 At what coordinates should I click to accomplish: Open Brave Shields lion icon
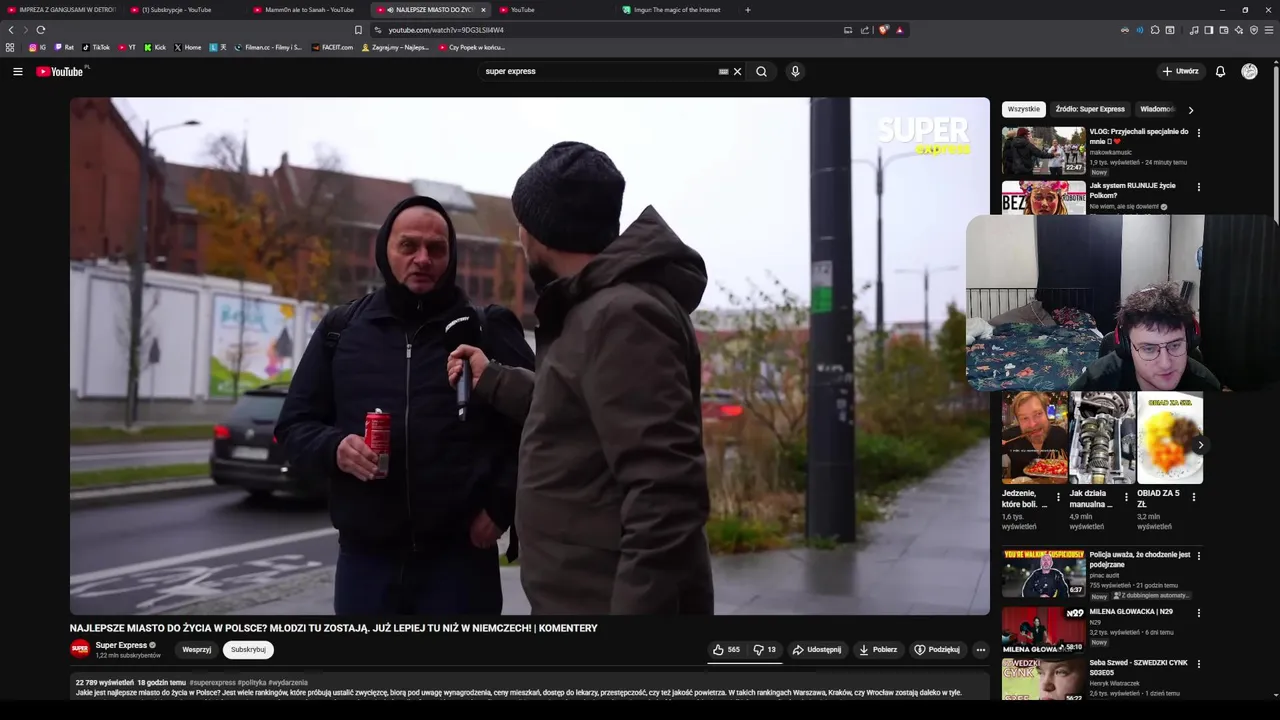(883, 30)
